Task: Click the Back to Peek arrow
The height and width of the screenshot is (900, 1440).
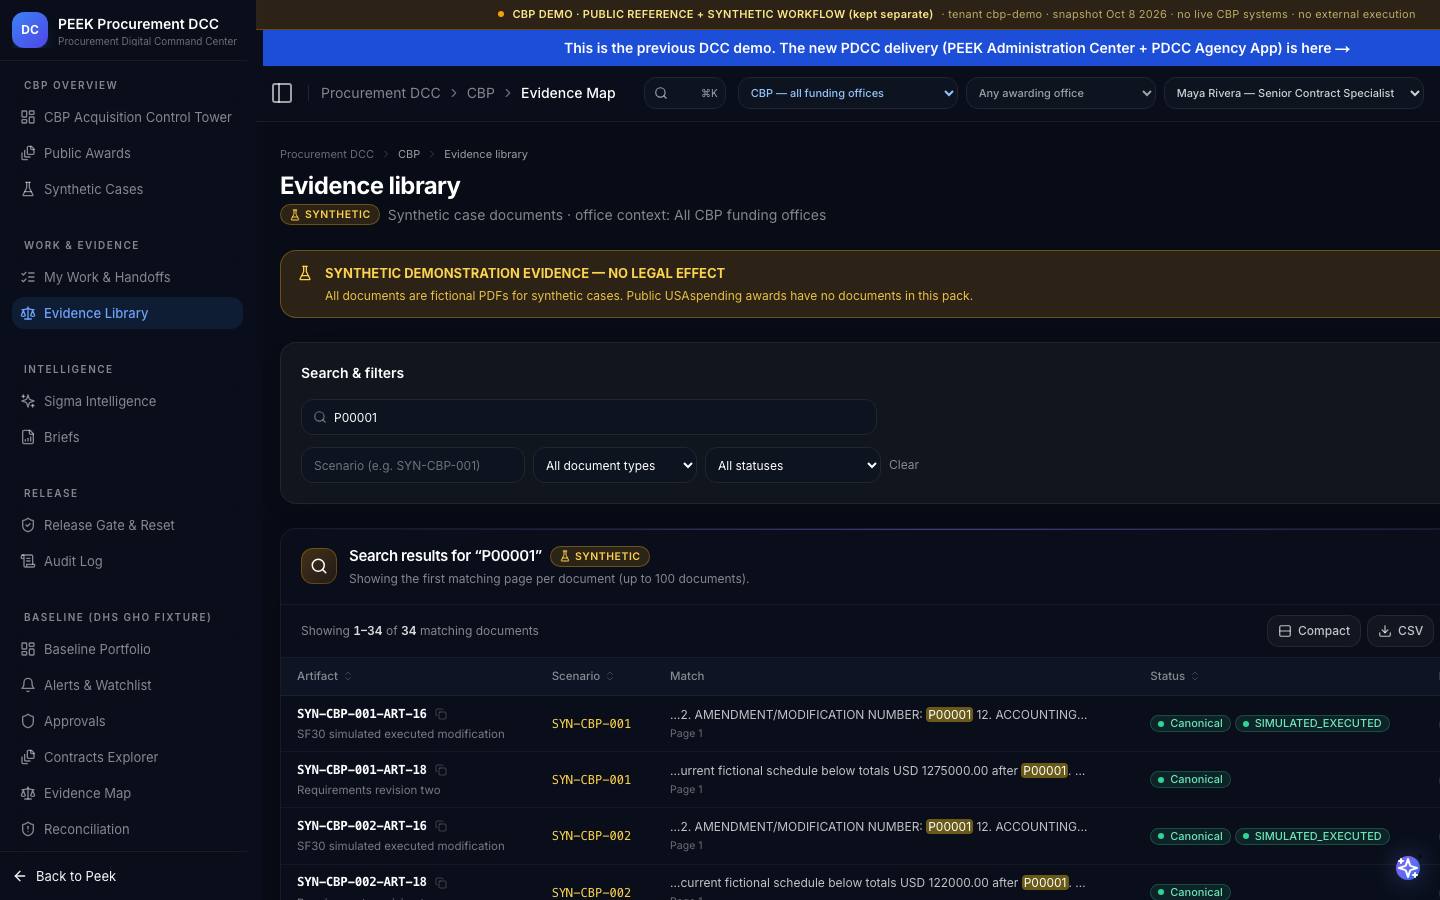Action: click(20, 876)
